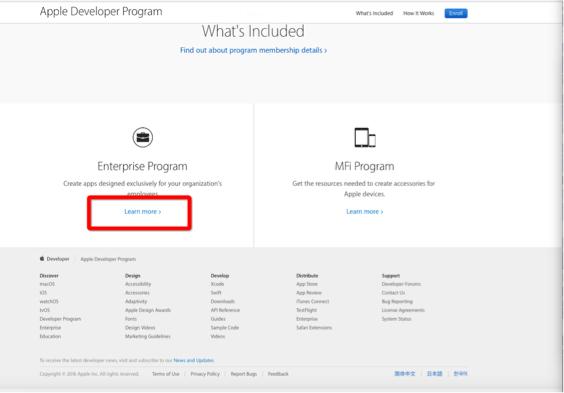Open Marketing Guidelines link

coord(148,336)
